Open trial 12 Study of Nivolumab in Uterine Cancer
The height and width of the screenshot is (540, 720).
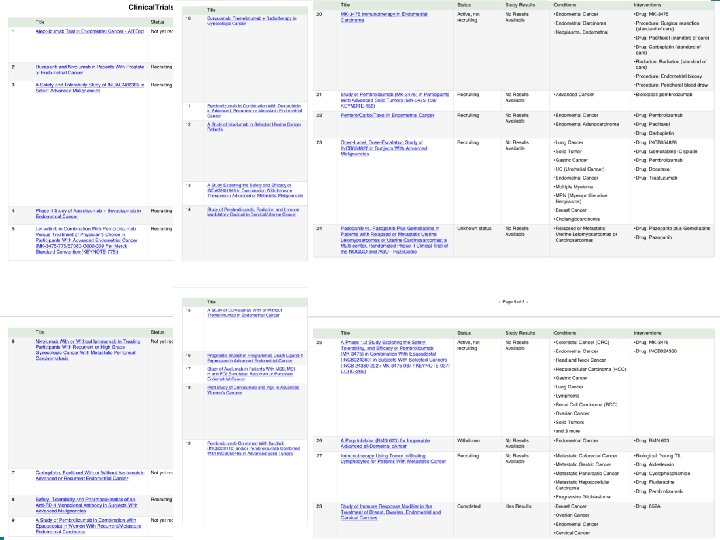pos(254,127)
